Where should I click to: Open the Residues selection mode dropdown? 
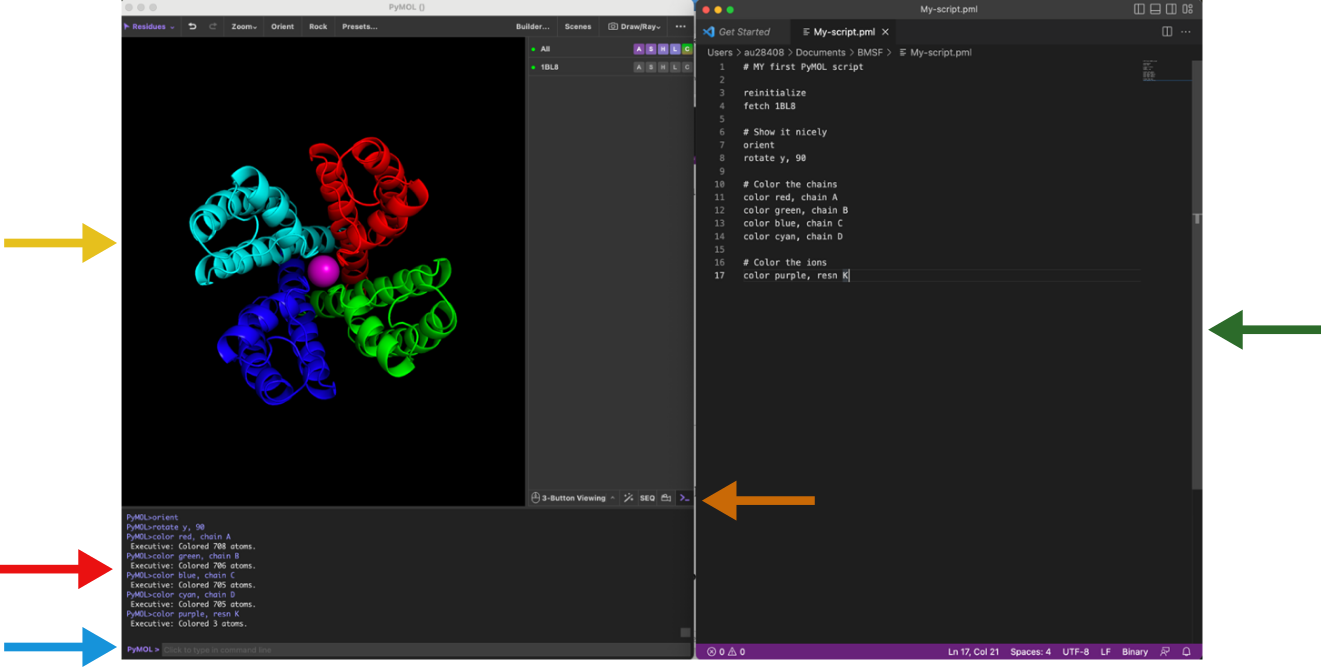(148, 26)
